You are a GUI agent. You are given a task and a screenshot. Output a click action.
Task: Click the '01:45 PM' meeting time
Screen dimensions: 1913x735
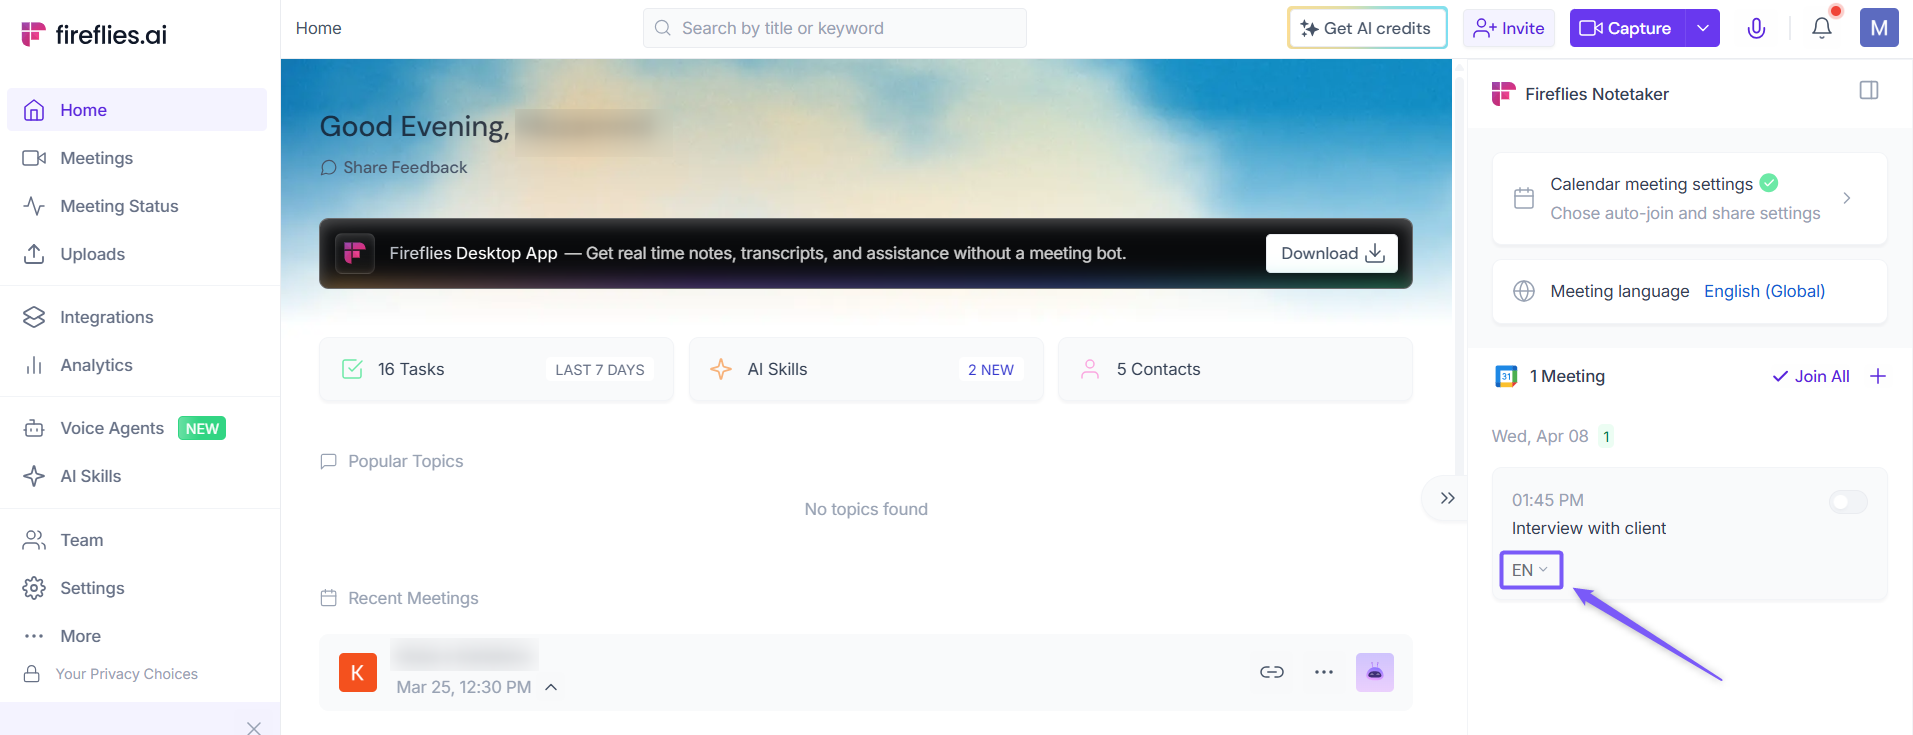[x=1548, y=500]
